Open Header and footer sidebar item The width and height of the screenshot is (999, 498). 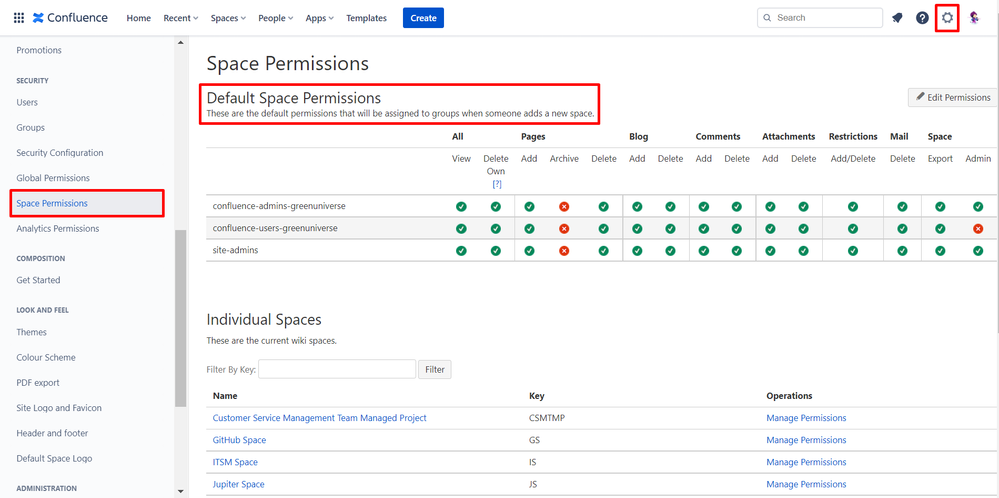pyautogui.click(x=52, y=433)
